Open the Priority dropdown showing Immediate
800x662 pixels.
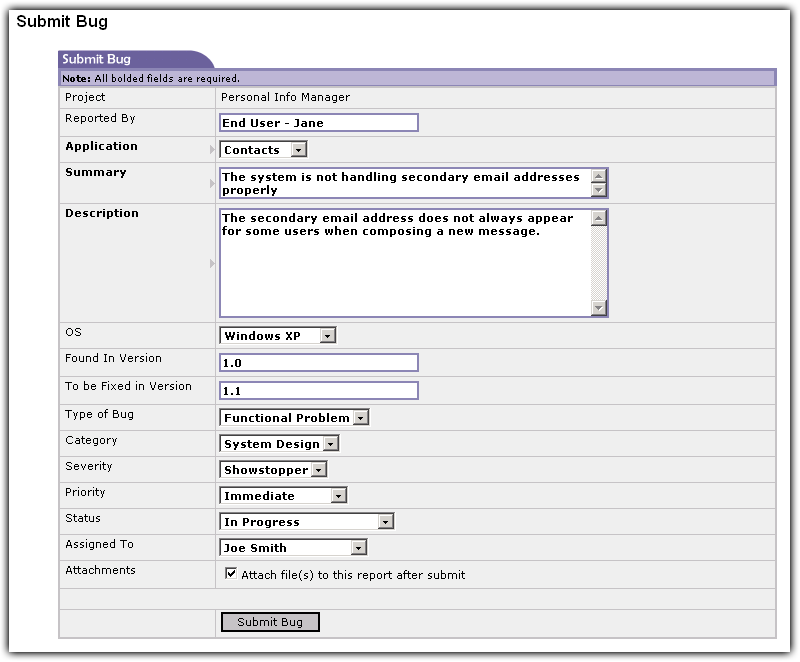pos(339,496)
